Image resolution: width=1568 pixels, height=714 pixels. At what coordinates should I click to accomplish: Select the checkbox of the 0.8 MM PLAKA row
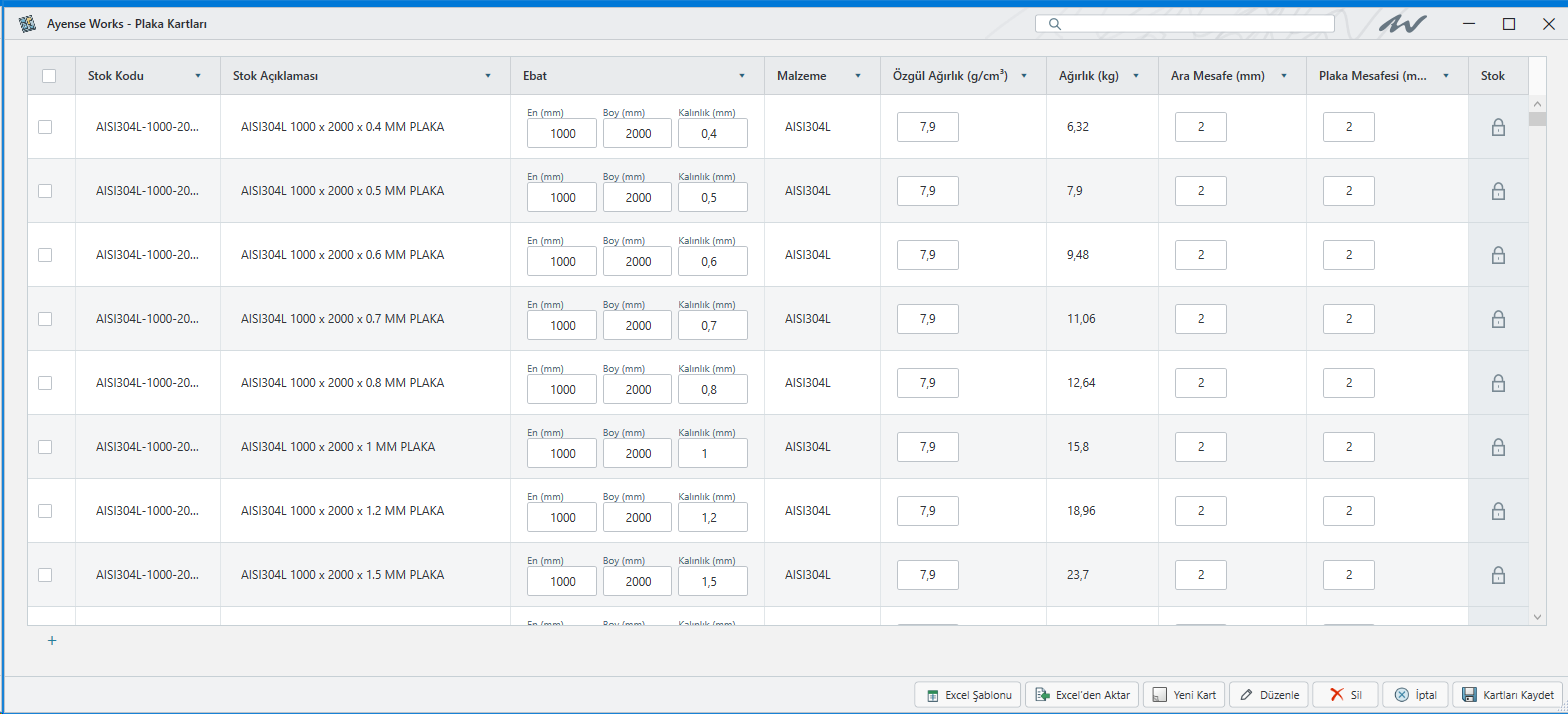coord(45,383)
